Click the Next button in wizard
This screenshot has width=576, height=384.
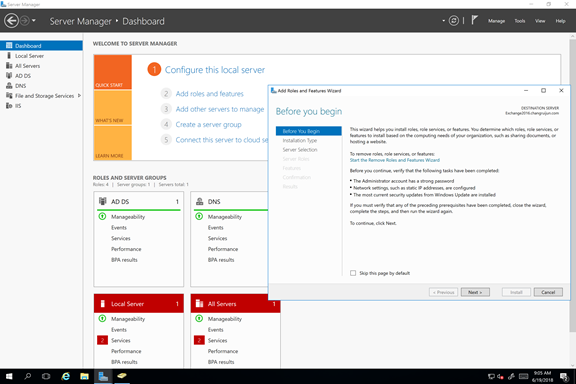(x=475, y=292)
